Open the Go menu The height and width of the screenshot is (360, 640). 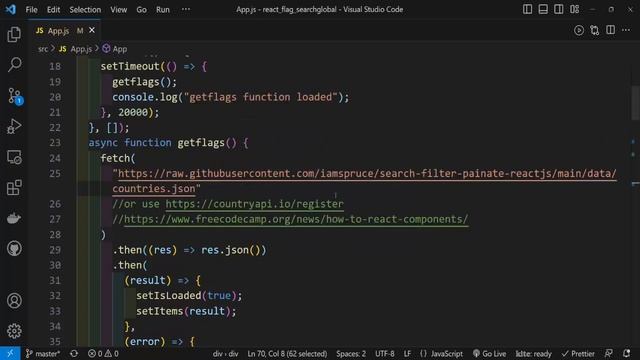pyautogui.click(x=141, y=9)
